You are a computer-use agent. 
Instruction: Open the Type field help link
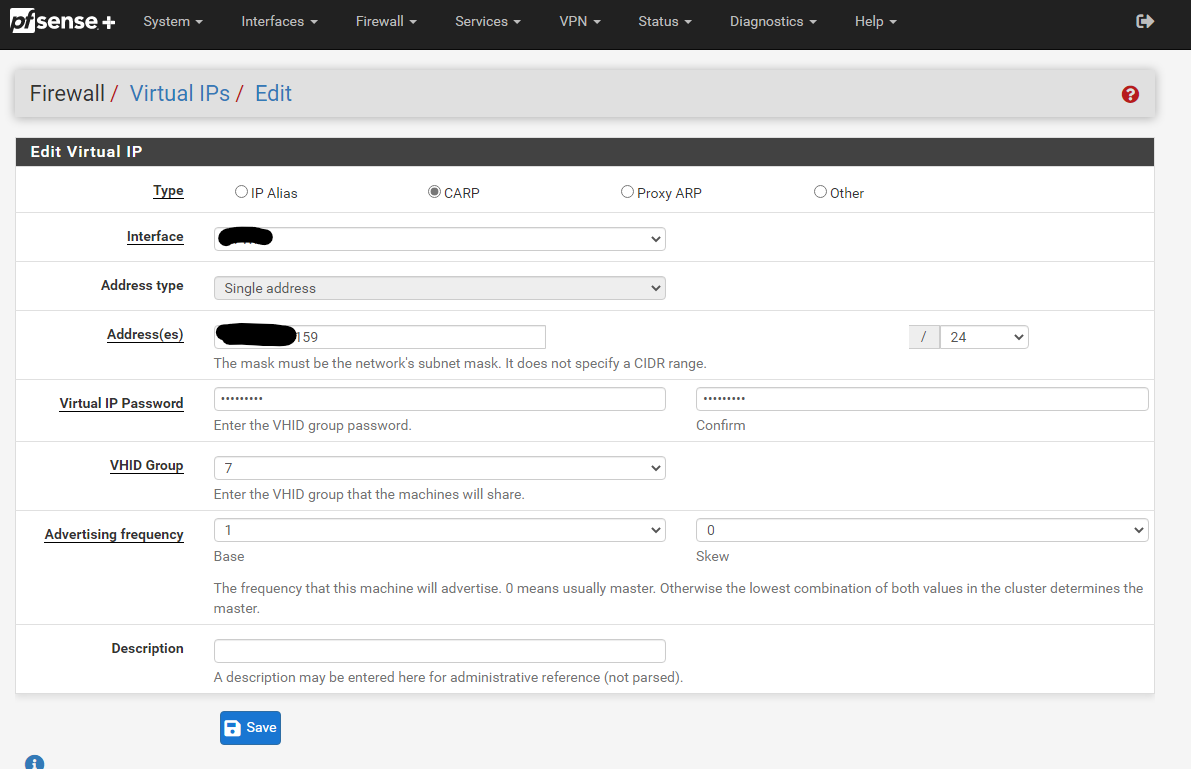168,190
